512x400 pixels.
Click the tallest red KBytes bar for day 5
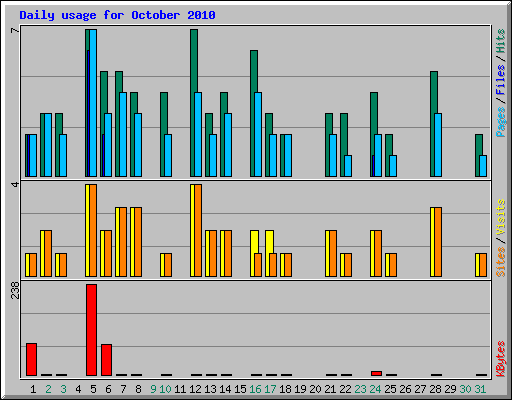(x=91, y=330)
